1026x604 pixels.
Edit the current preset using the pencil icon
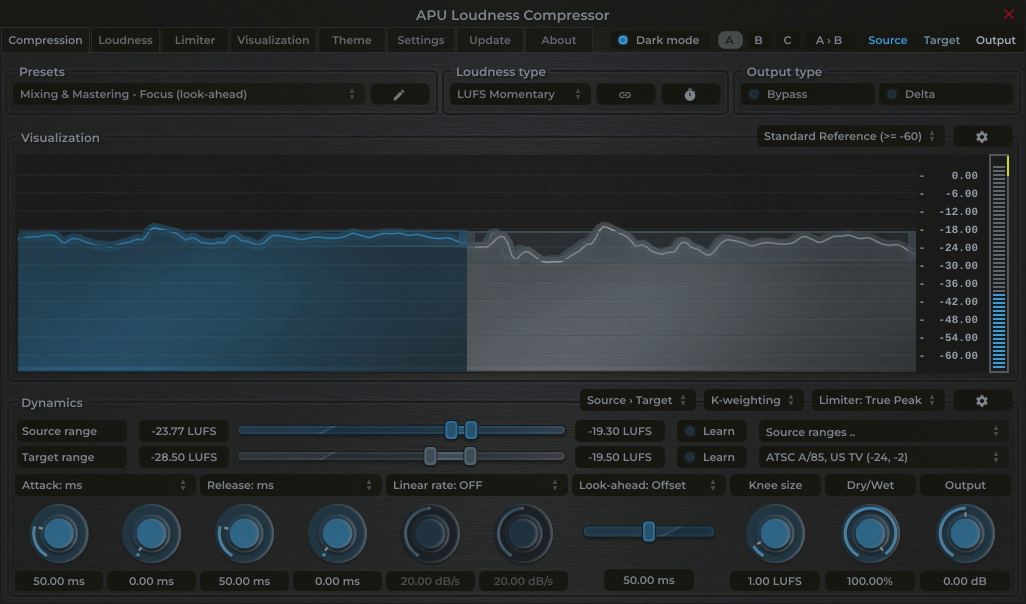[399, 94]
